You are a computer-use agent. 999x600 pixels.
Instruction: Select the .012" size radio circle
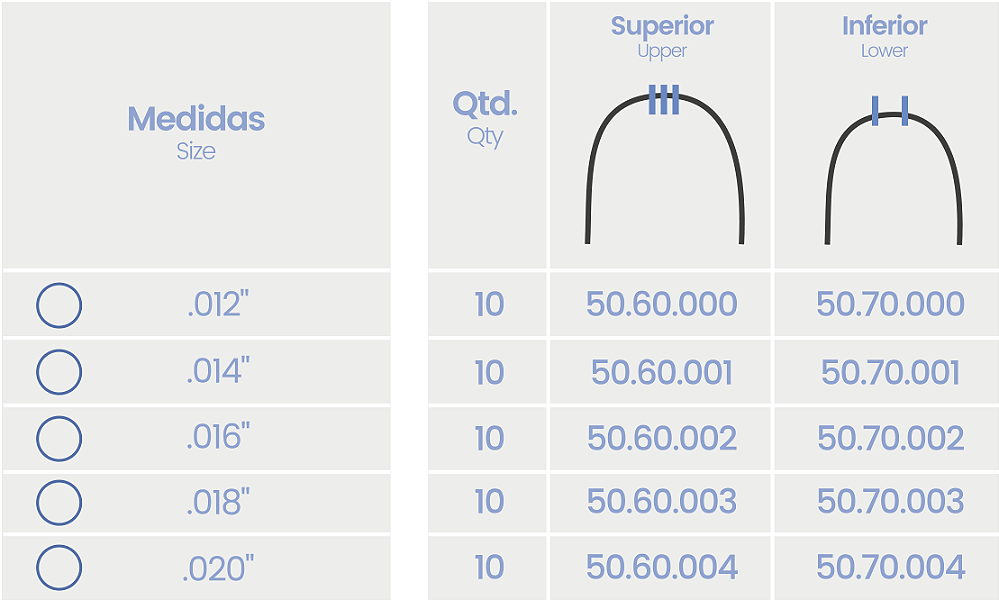pos(59,305)
